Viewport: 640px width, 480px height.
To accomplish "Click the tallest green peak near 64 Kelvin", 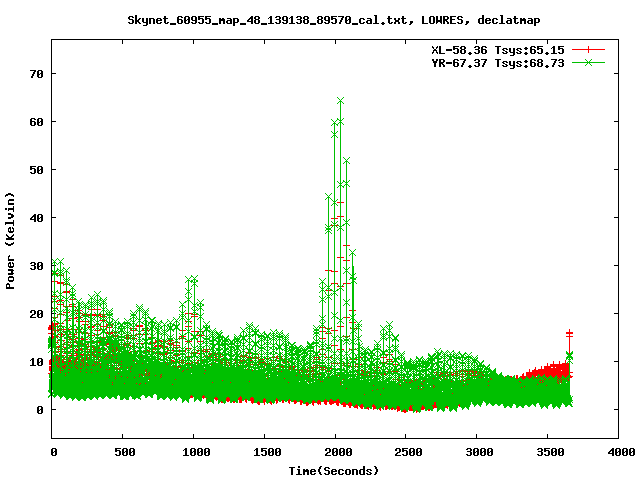I will click(340, 101).
